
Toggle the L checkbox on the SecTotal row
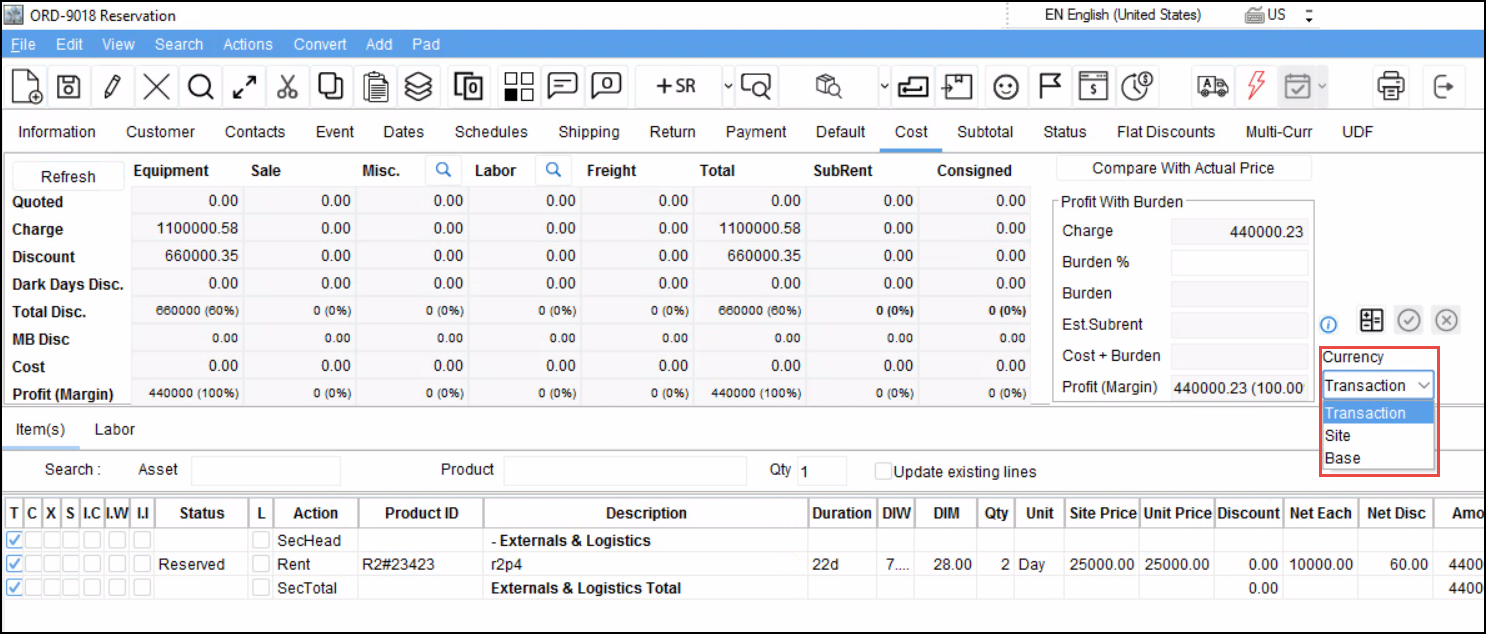pyautogui.click(x=261, y=588)
